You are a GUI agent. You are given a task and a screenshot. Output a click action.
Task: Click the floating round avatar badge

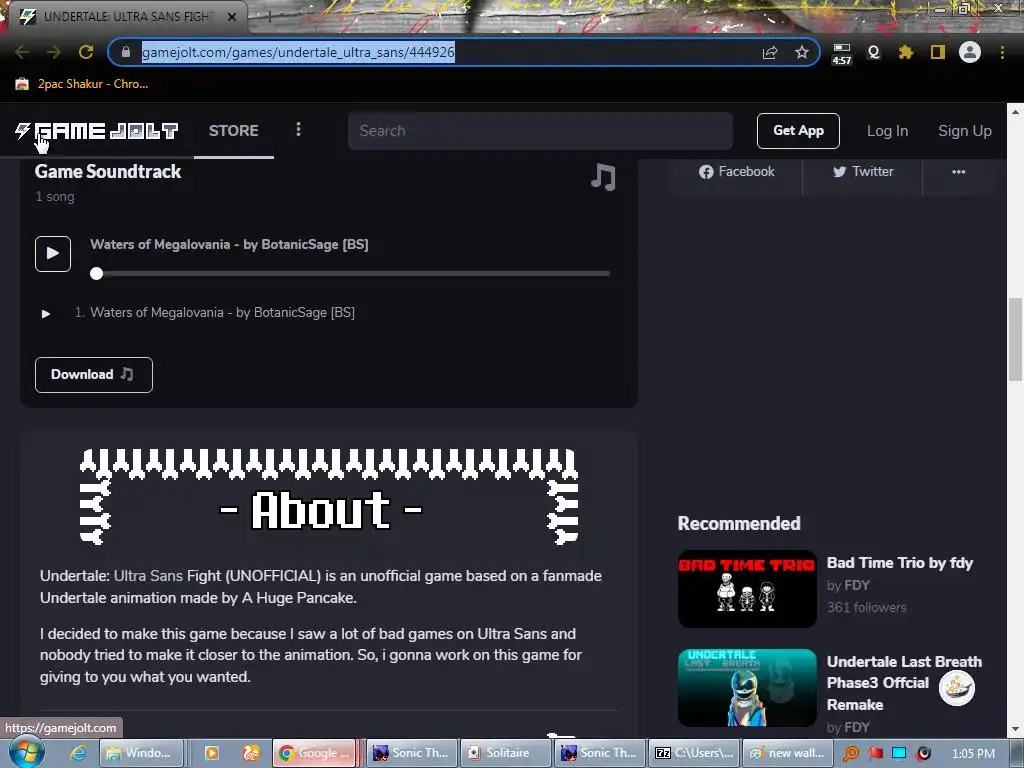point(957,688)
